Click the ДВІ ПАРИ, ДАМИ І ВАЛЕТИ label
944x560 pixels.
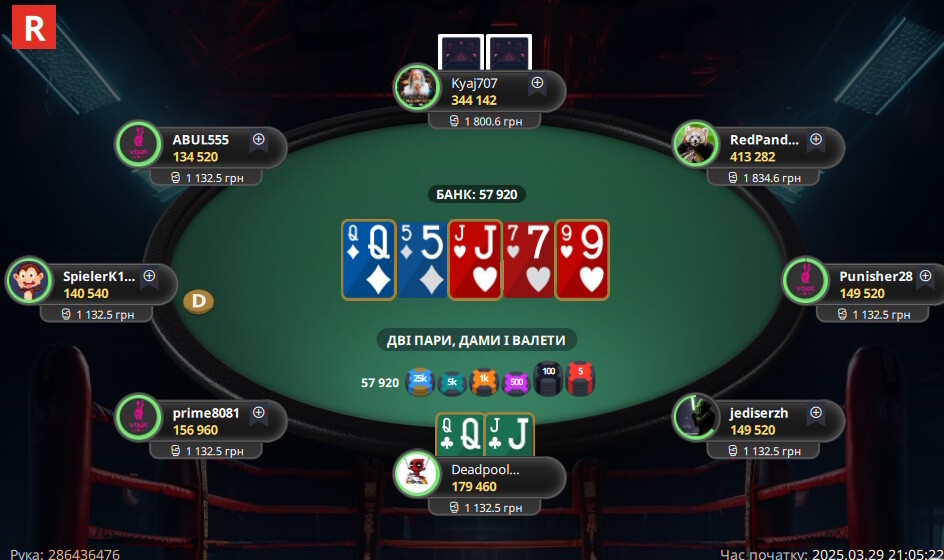pos(476,340)
